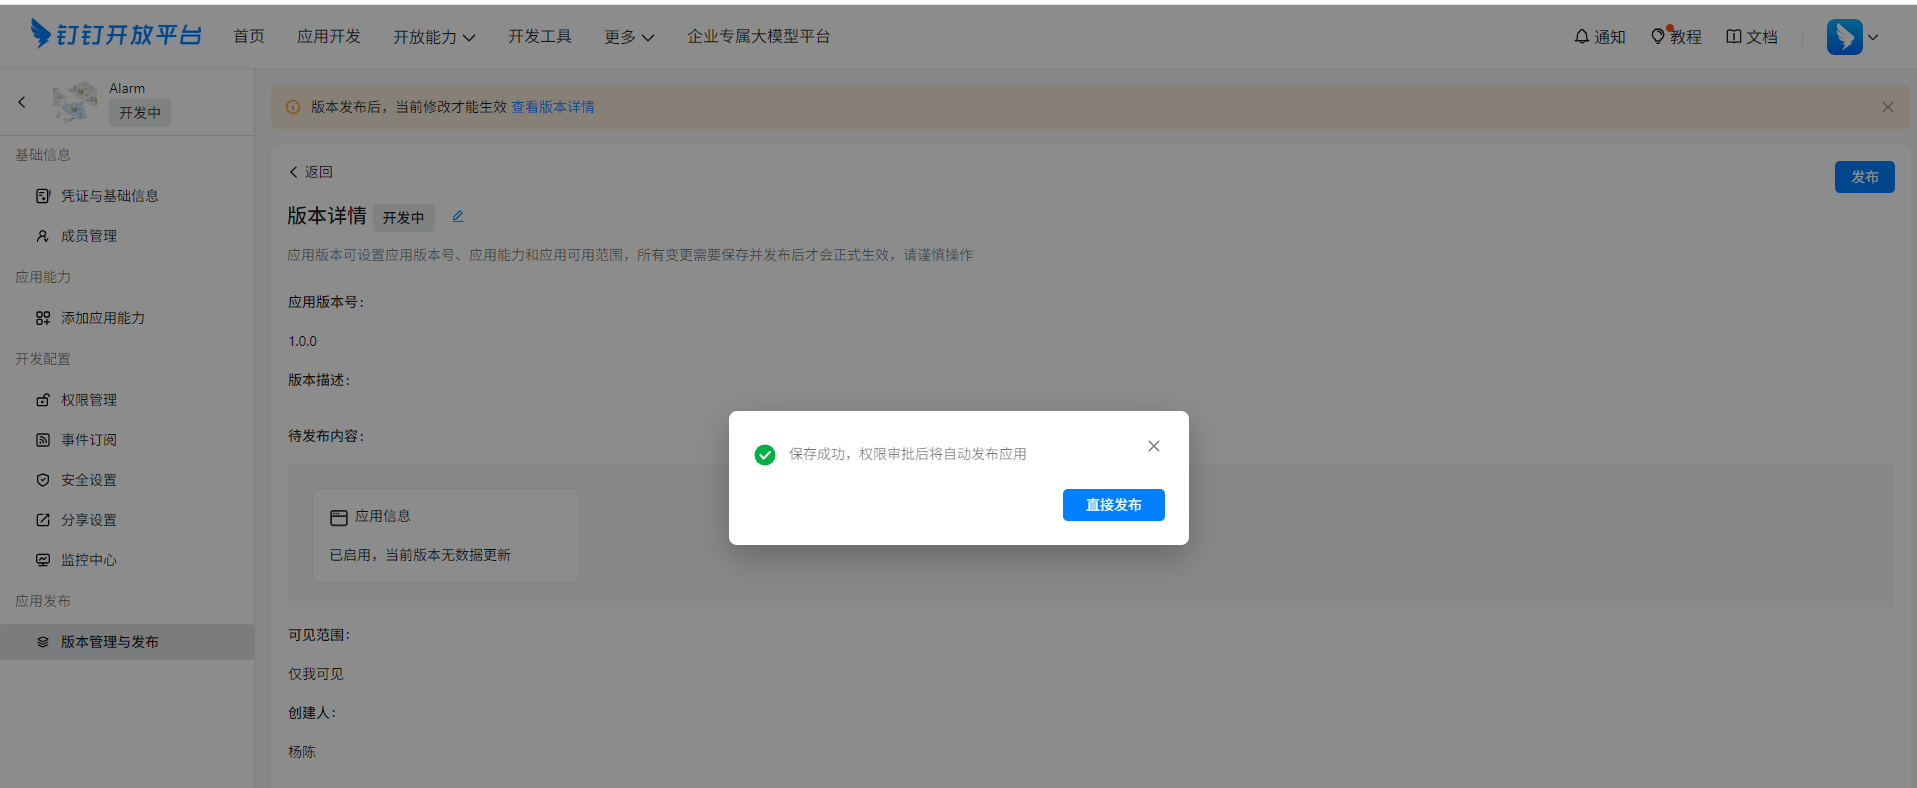Click the DingTalk open platform logo

[116, 35]
